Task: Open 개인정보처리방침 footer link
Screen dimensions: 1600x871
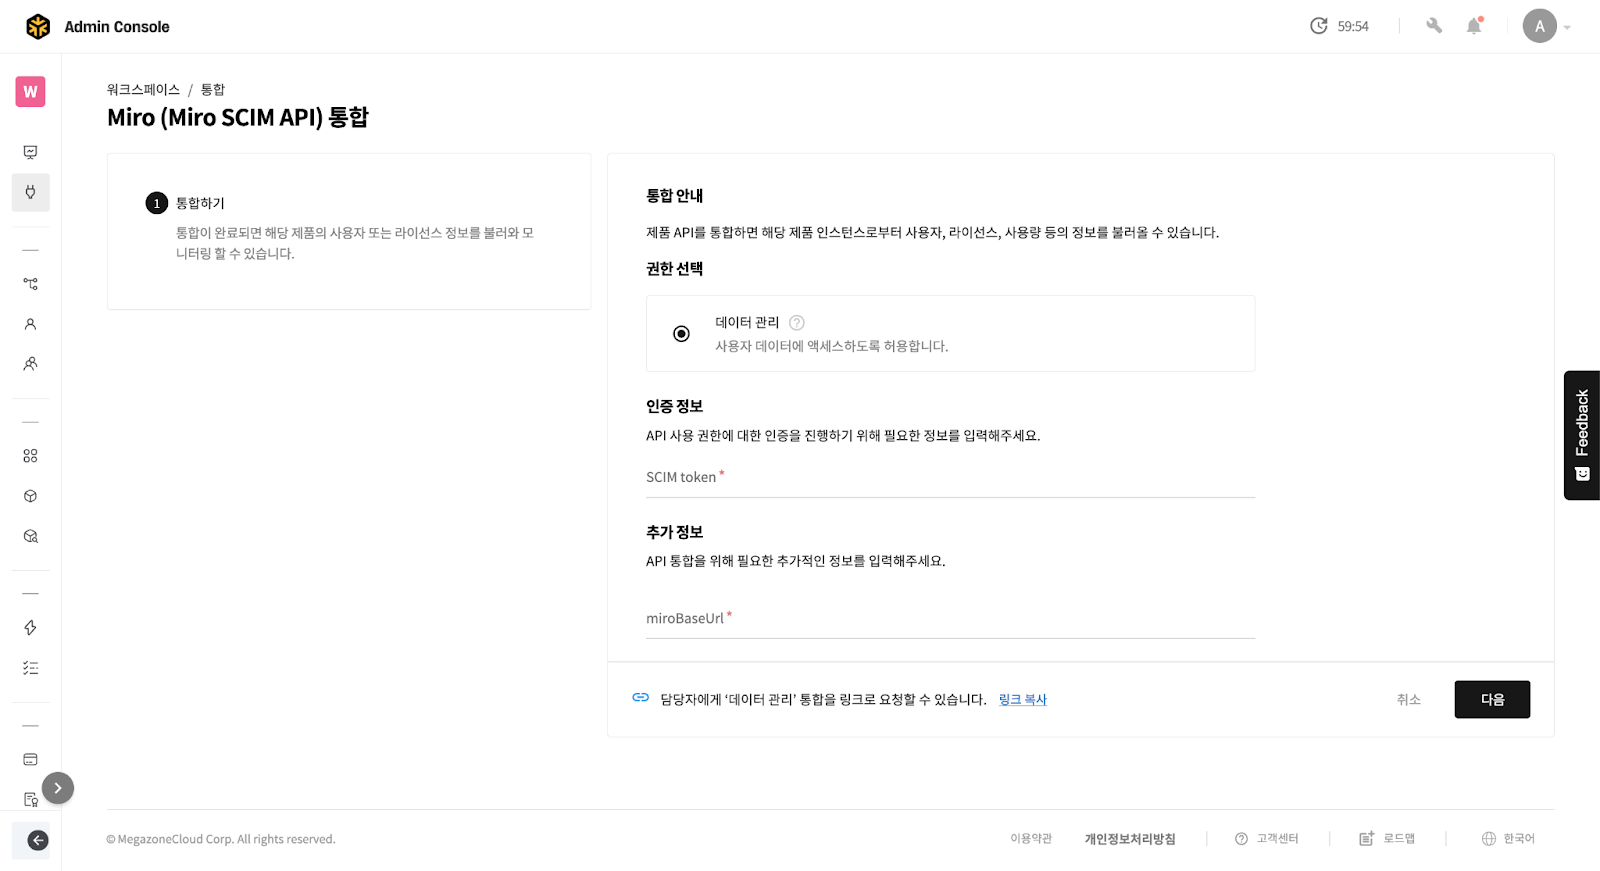Action: (1130, 839)
